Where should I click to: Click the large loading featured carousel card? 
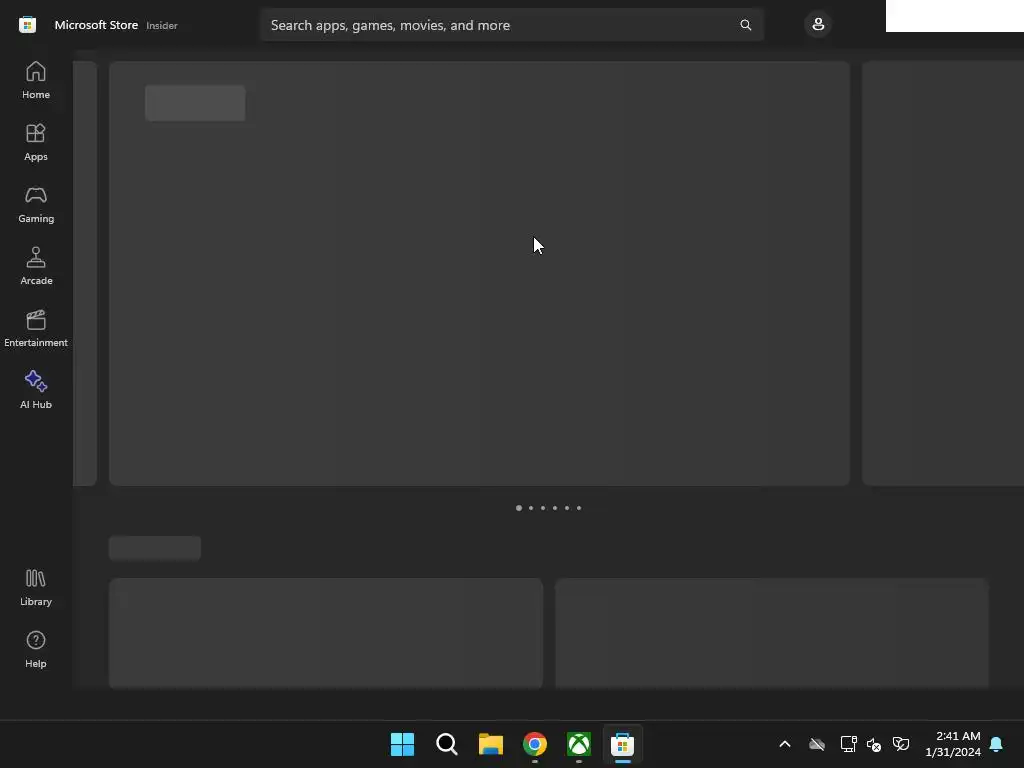click(479, 274)
